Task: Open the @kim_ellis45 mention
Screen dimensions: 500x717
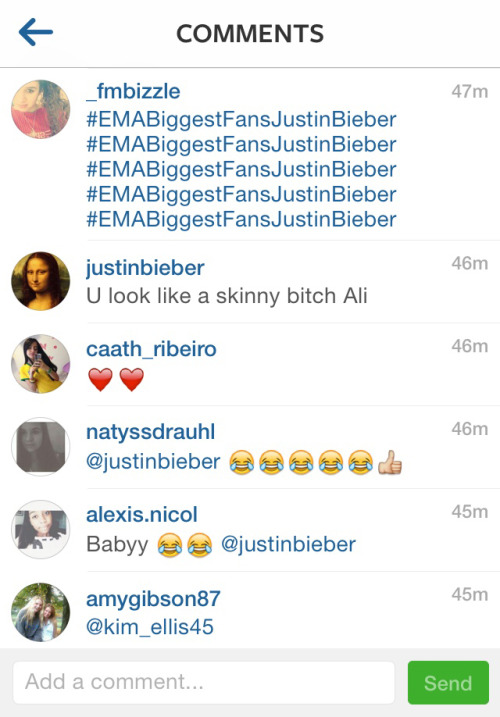Action: point(150,627)
